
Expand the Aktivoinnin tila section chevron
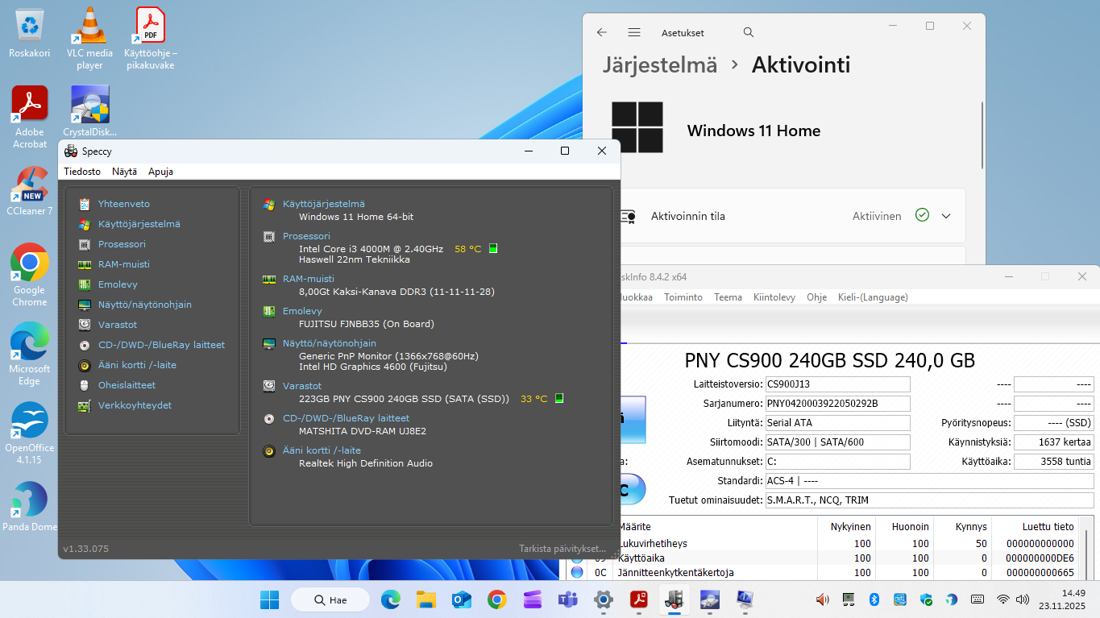tap(946, 216)
